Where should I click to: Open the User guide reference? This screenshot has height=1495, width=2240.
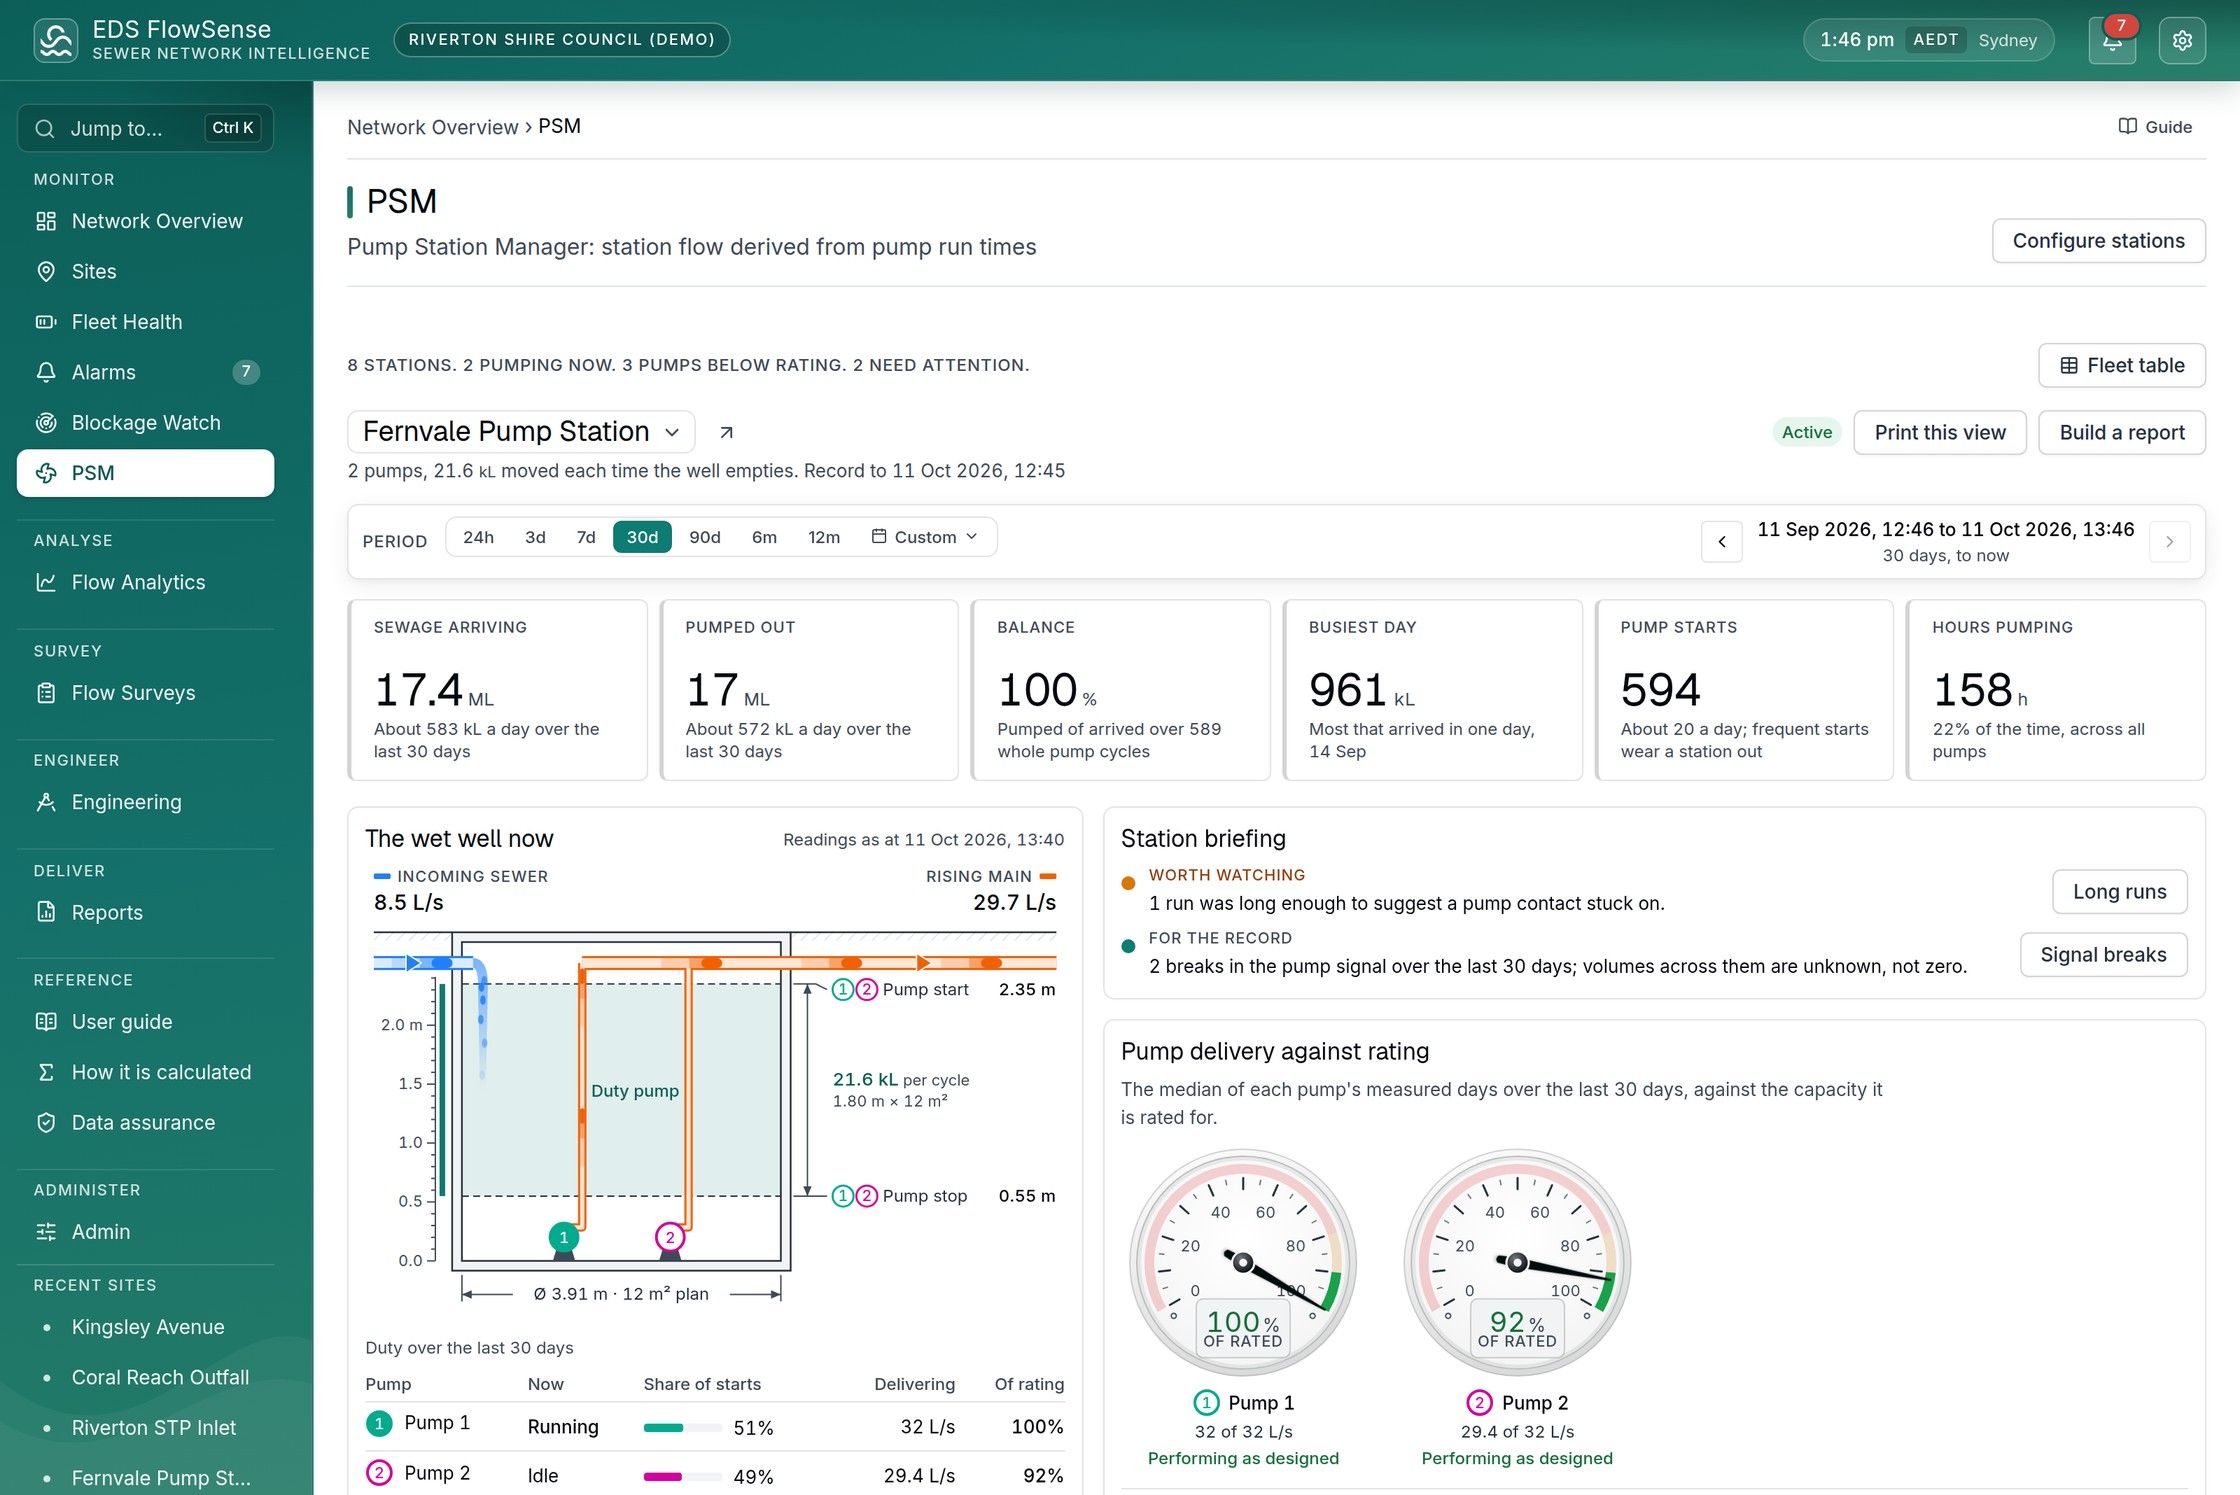click(x=145, y=1022)
